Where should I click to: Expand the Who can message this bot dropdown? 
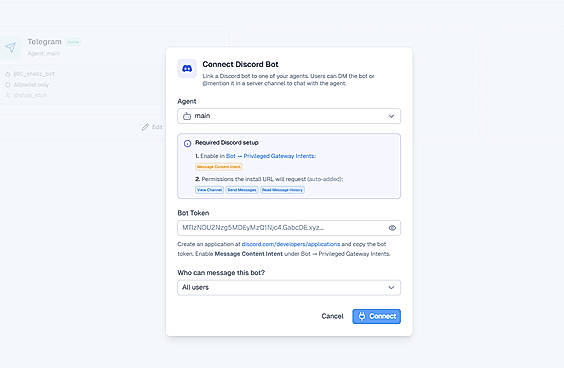click(289, 288)
